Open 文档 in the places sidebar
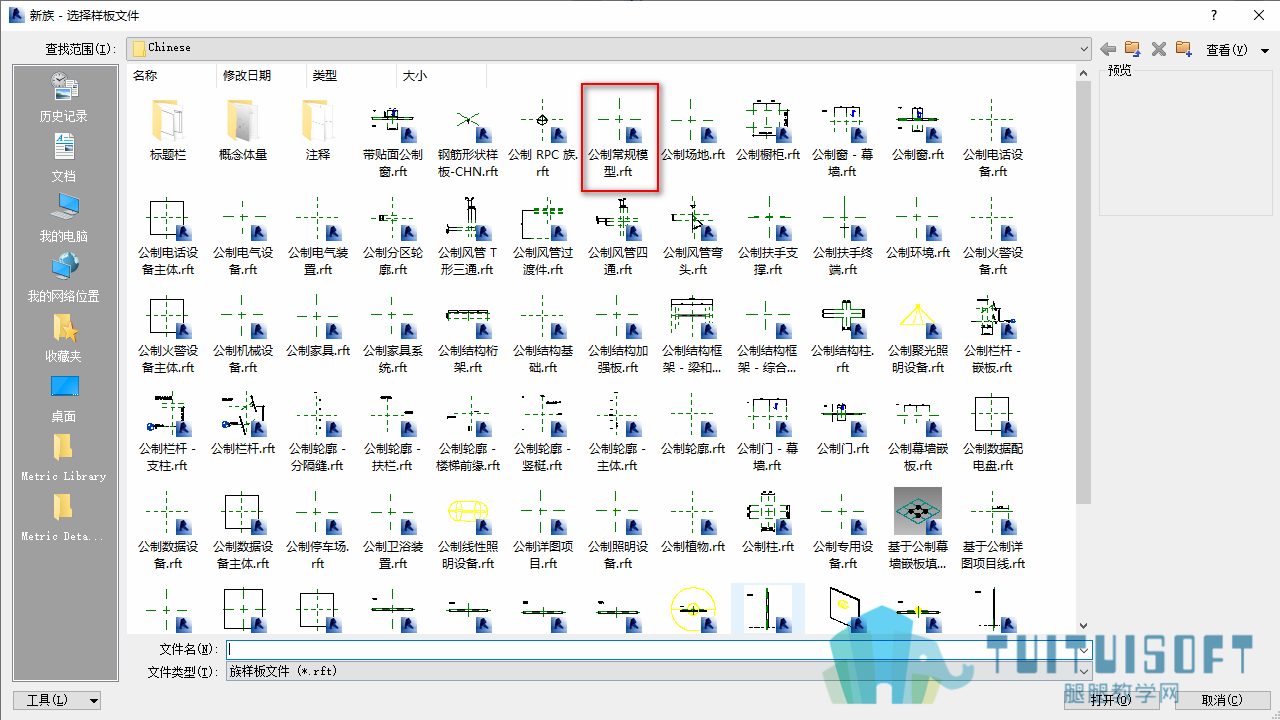Viewport: 1280px width, 720px height. (x=64, y=158)
